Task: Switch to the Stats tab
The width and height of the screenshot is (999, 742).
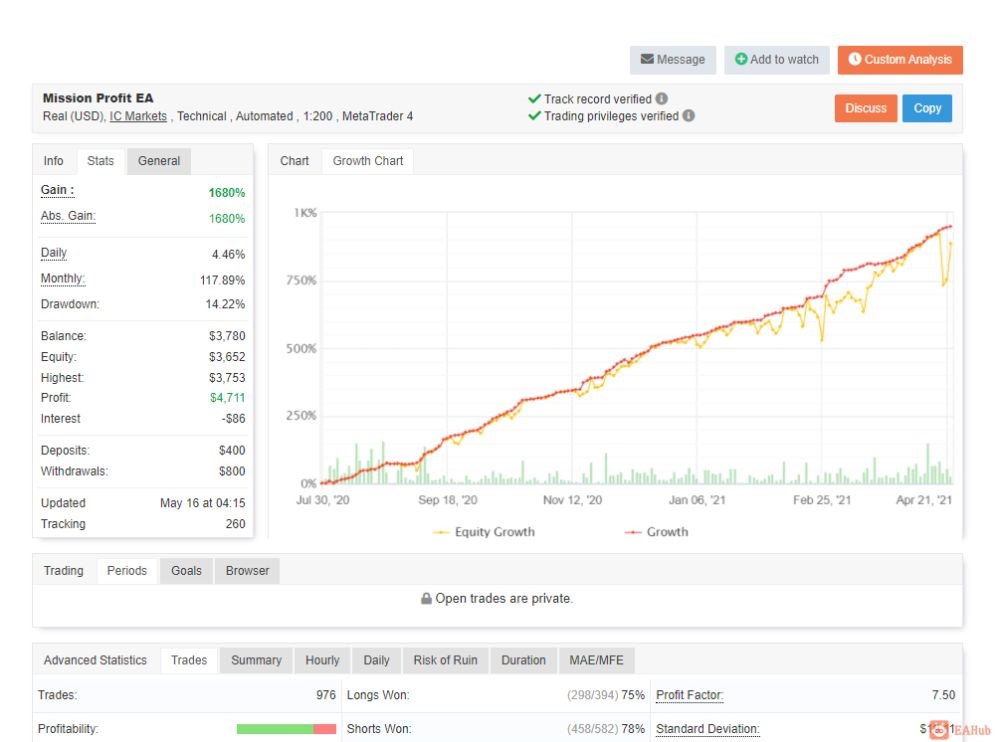Action: pyautogui.click(x=101, y=161)
